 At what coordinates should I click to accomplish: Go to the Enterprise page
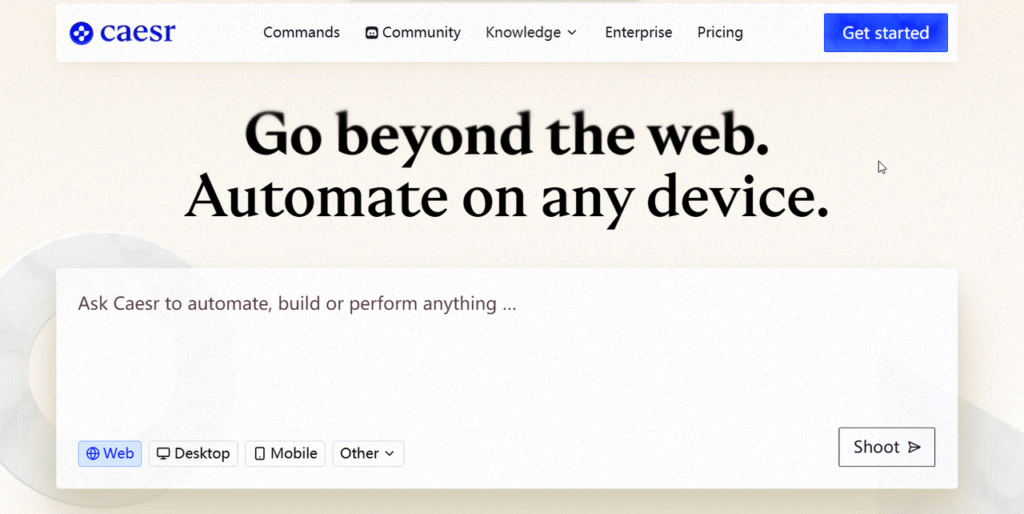[638, 33]
